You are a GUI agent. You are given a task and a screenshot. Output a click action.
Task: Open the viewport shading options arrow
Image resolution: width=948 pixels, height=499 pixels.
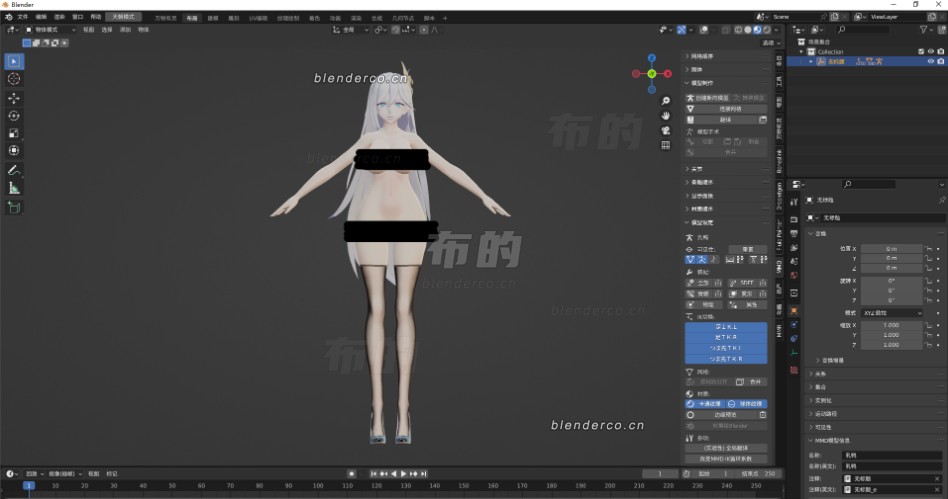pos(777,30)
